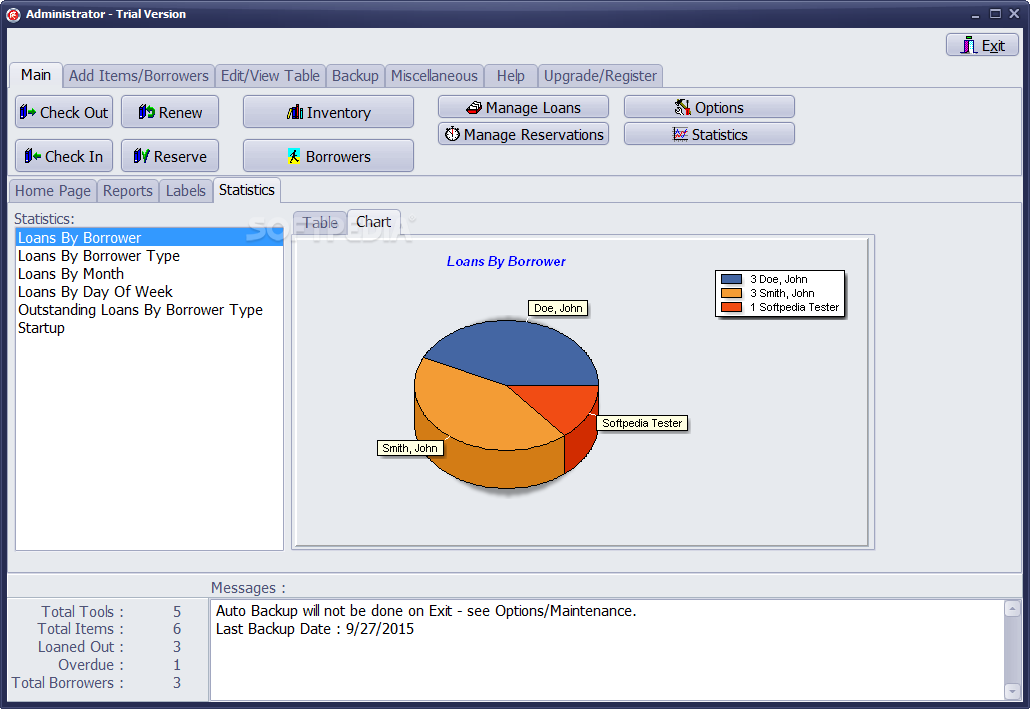The image size is (1030, 709).
Task: Select the Statistics sub-tab
Action: tap(247, 190)
